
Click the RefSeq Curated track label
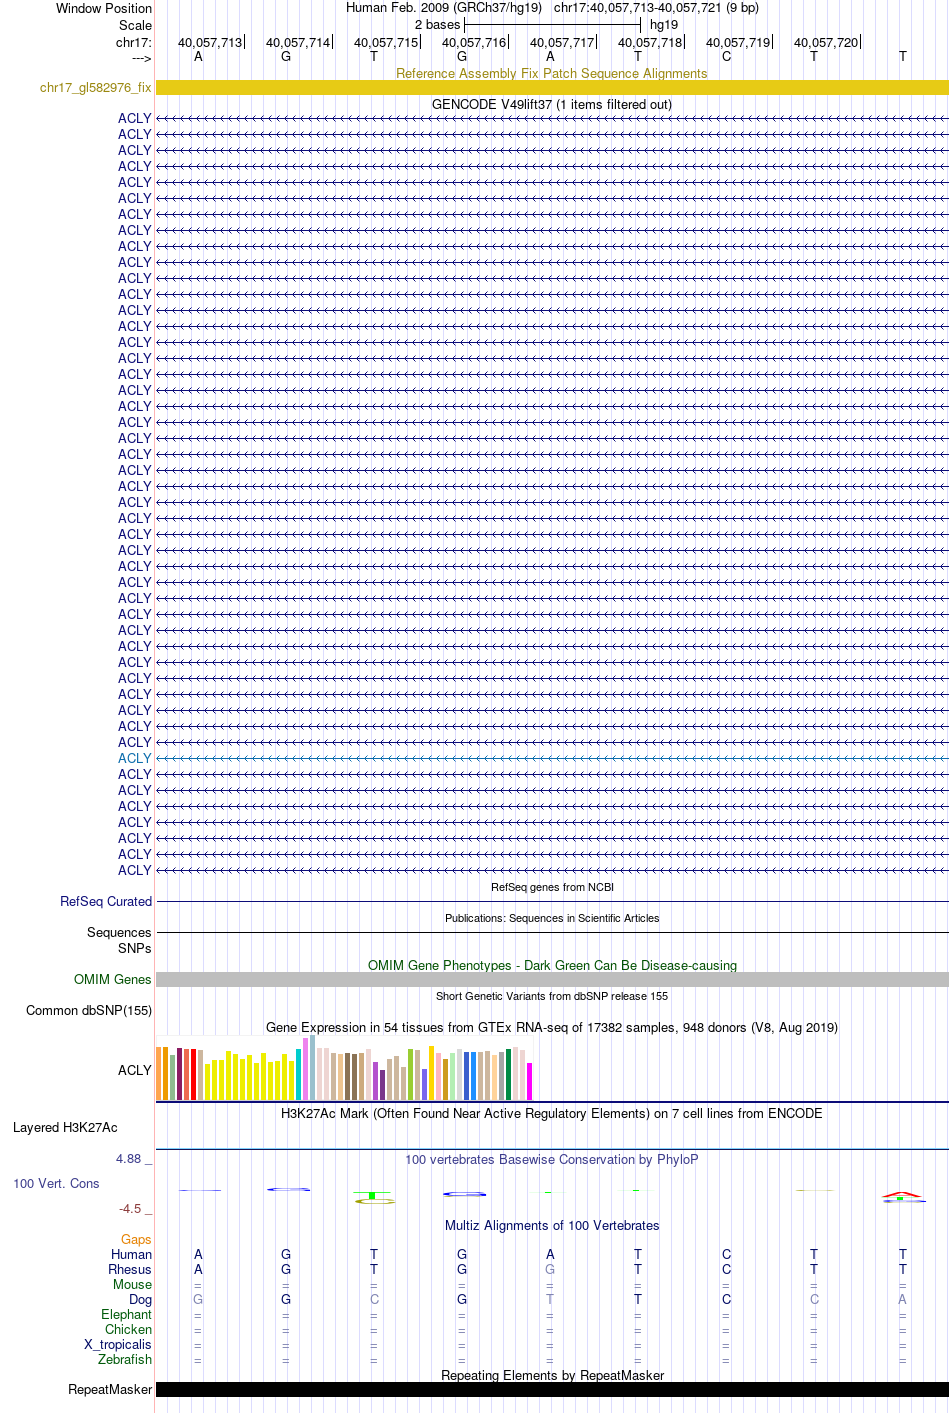pos(106,901)
